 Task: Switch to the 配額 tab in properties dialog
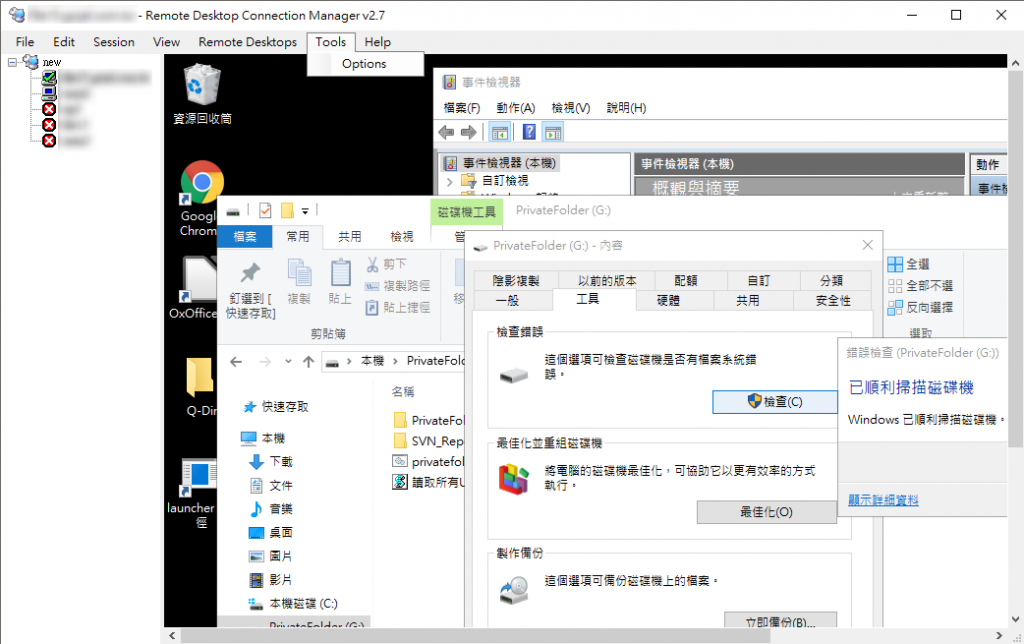686,281
